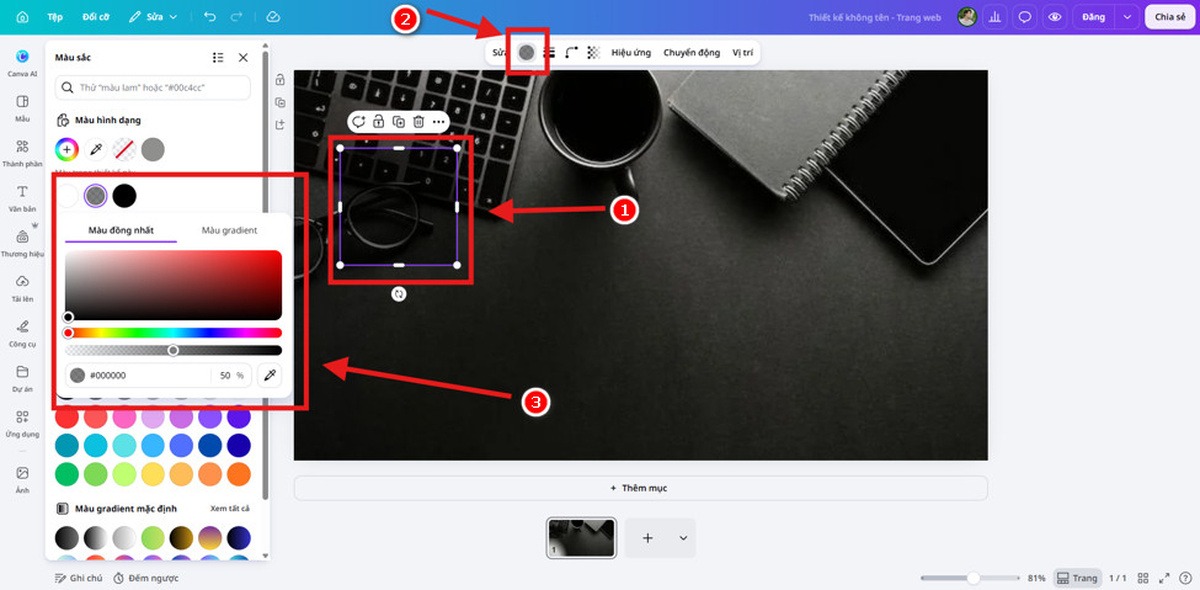The image size is (1200, 590).
Task: Open Hiệu ứng effects in the toolbar
Action: click(631, 52)
